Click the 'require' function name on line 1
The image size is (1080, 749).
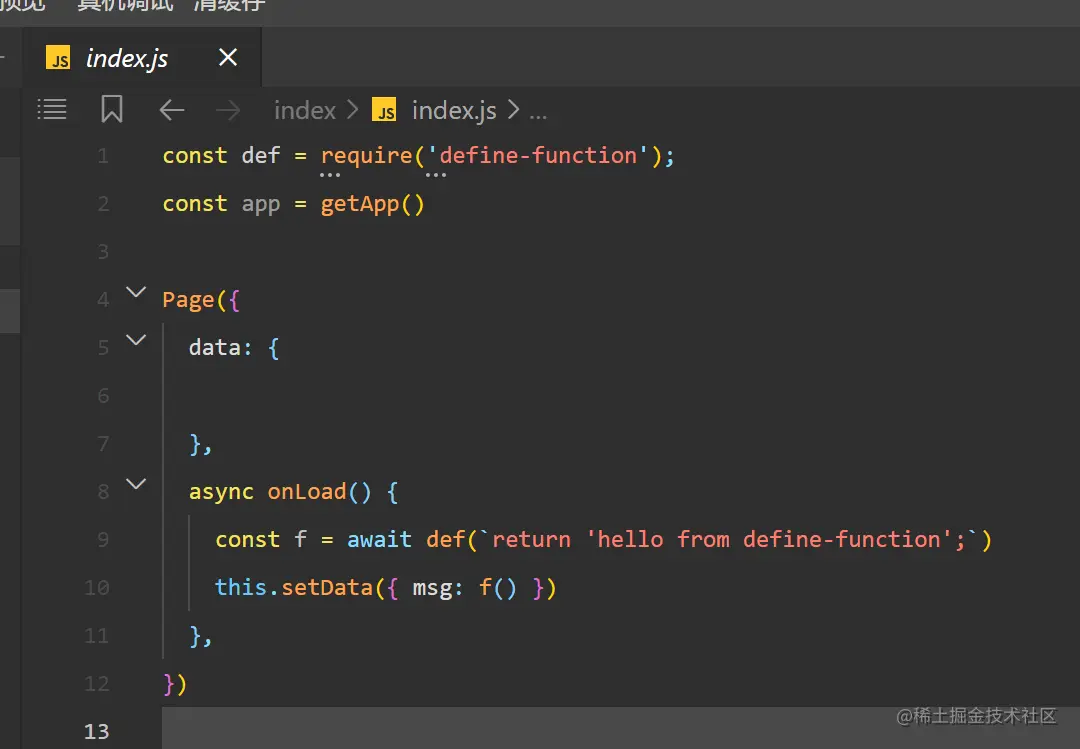tap(366, 156)
